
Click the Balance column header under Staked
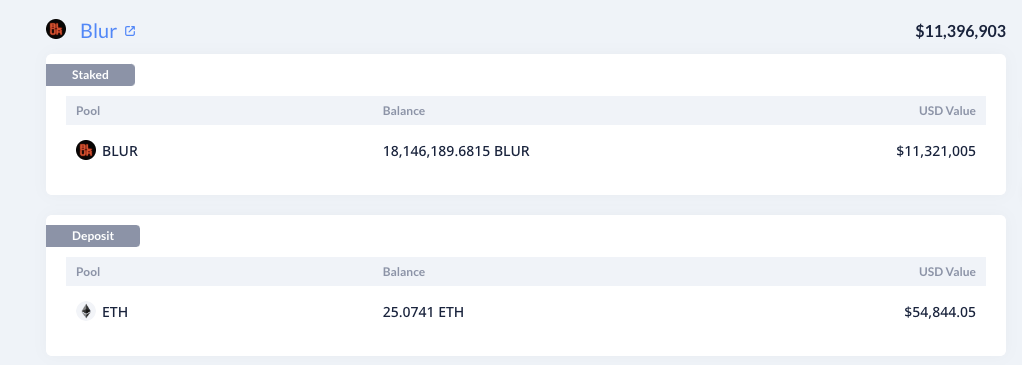point(403,111)
